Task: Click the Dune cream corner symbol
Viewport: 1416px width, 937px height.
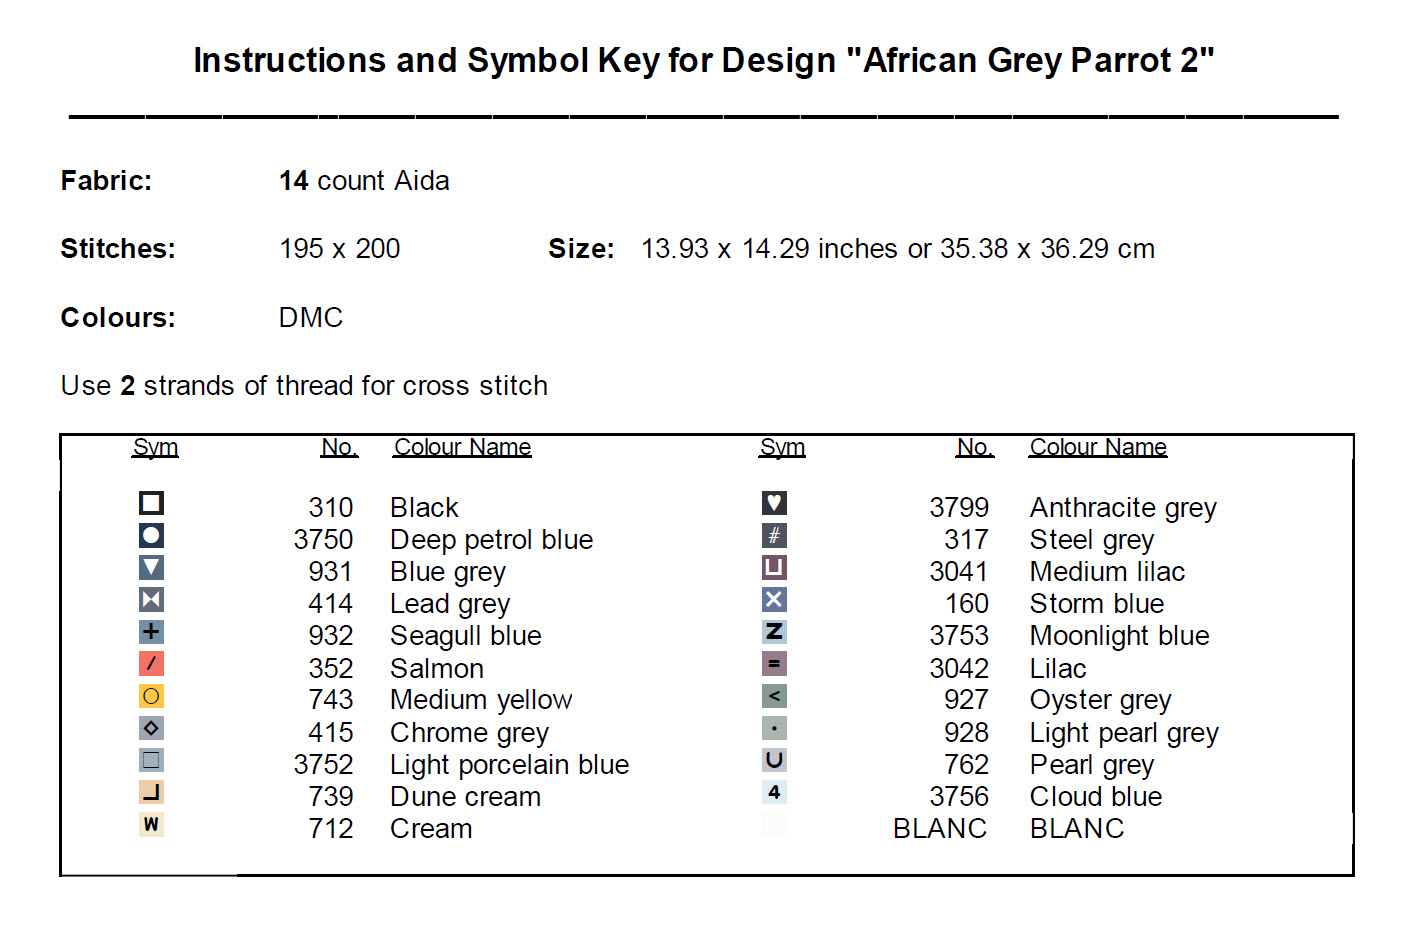Action: coord(151,792)
